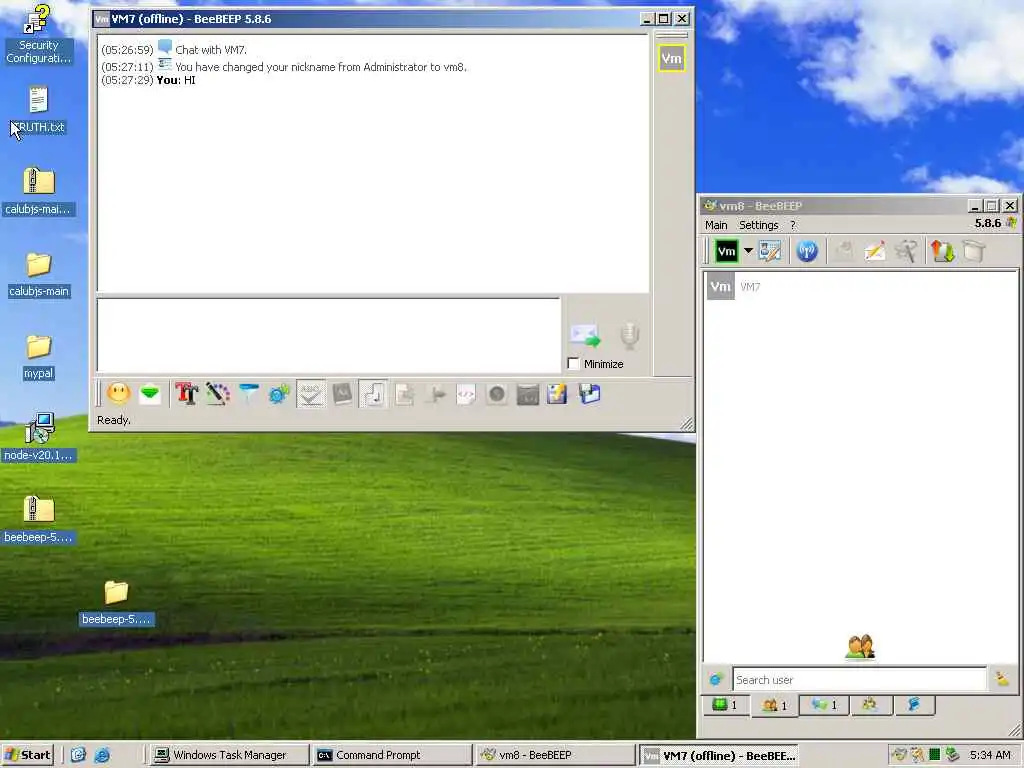Click the blue funnel filter icon

[249, 394]
